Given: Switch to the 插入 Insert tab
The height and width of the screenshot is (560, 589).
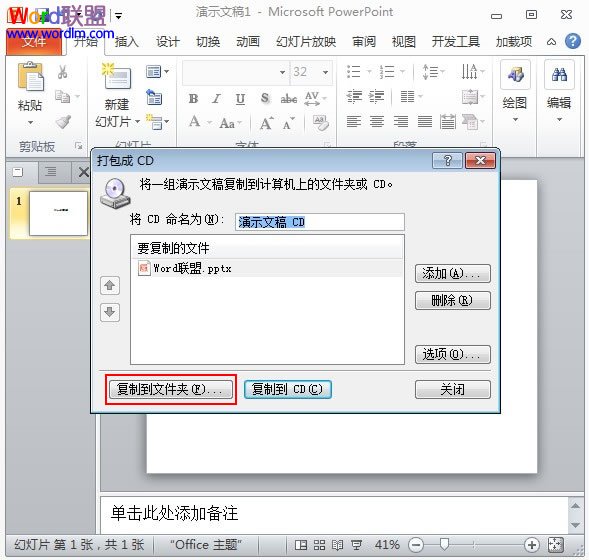Looking at the screenshot, I should [127, 42].
